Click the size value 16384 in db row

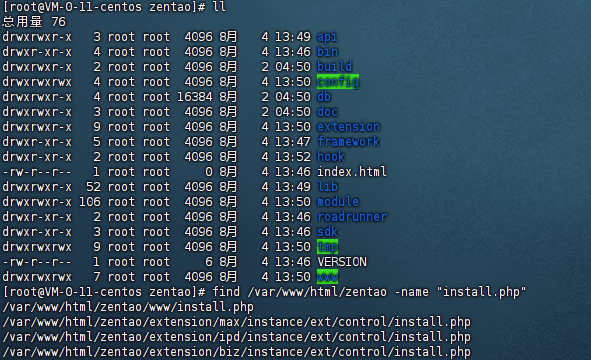(195, 97)
